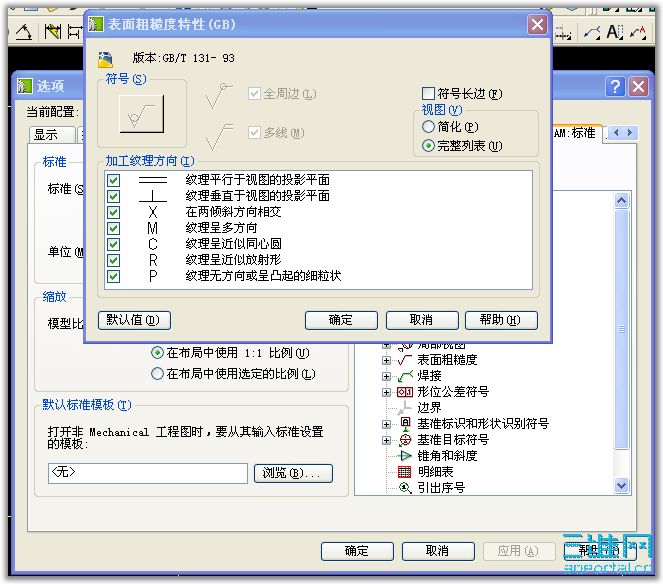Click the default template path input field
The image size is (663, 584).
coord(148,473)
